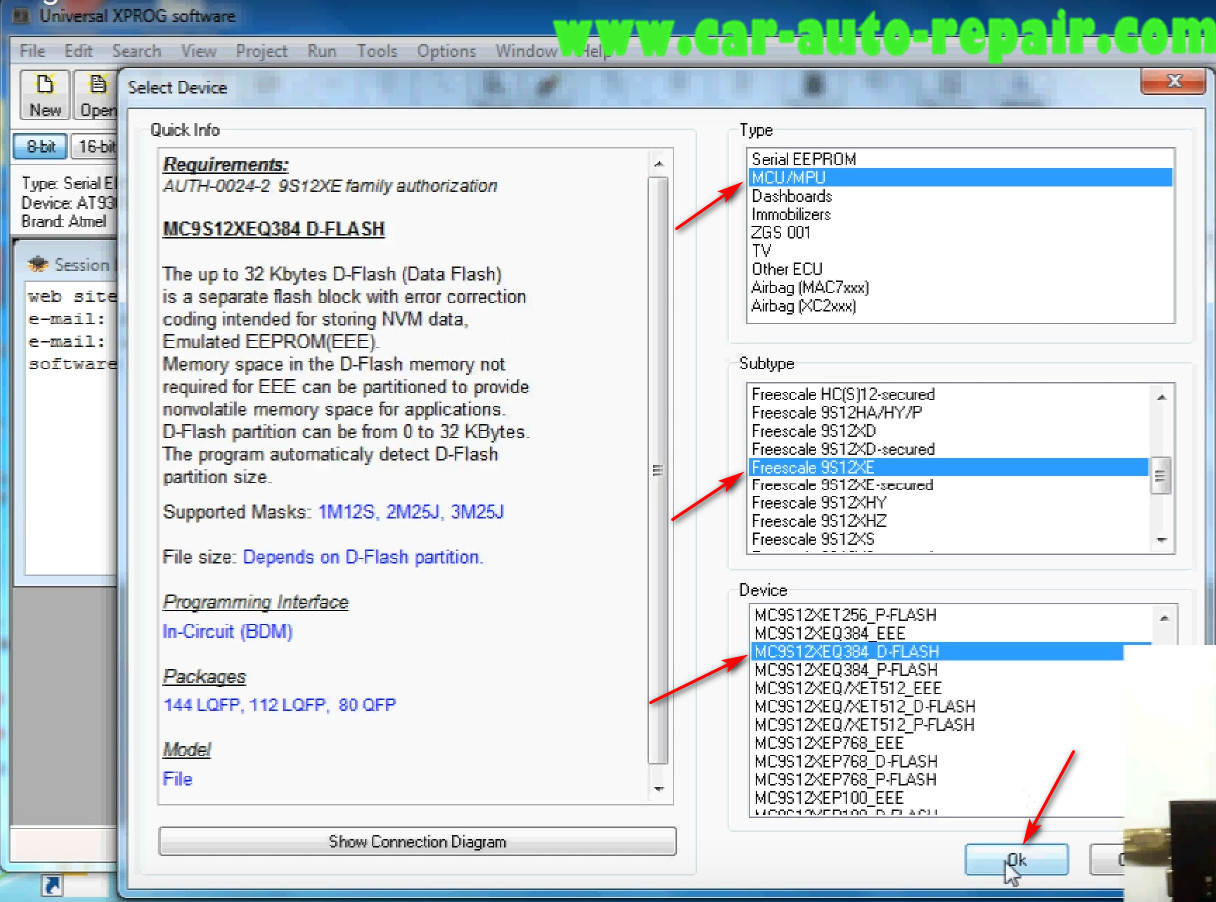This screenshot has height=902, width=1216.
Task: Select MC9S12XEP768_D-FLASH device
Action: coord(938,761)
